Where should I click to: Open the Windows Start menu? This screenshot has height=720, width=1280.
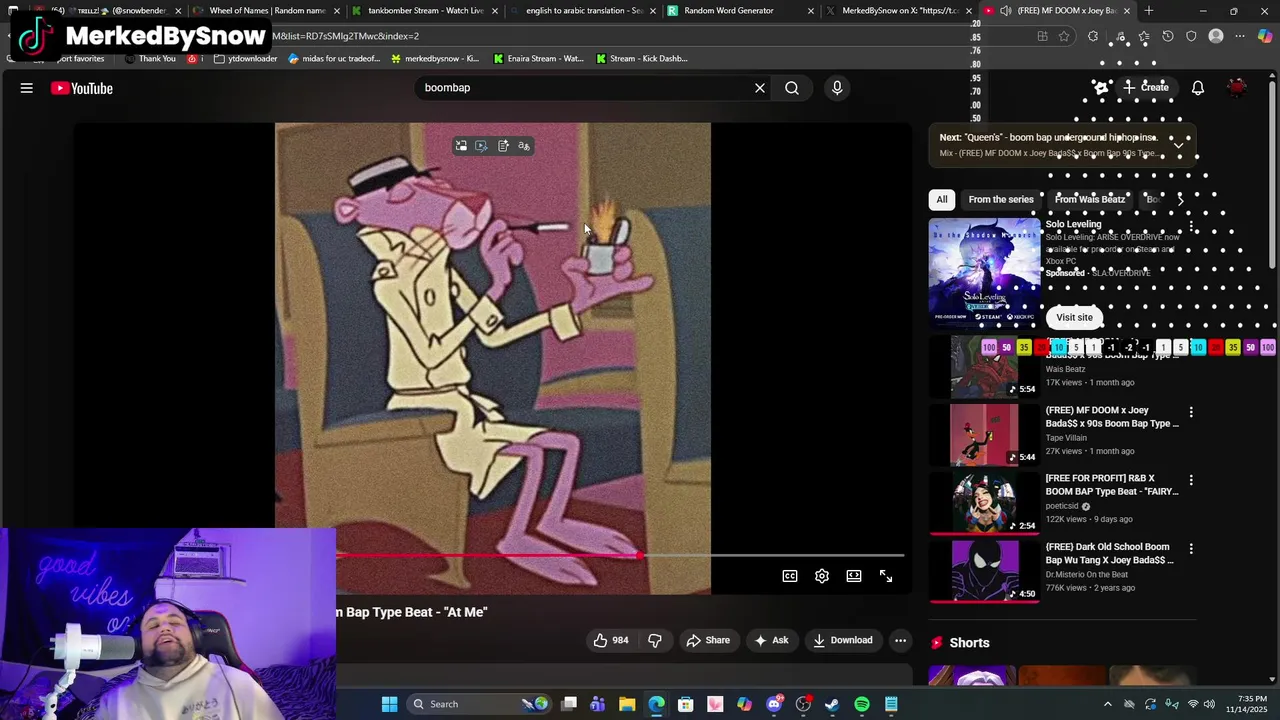[x=389, y=704]
